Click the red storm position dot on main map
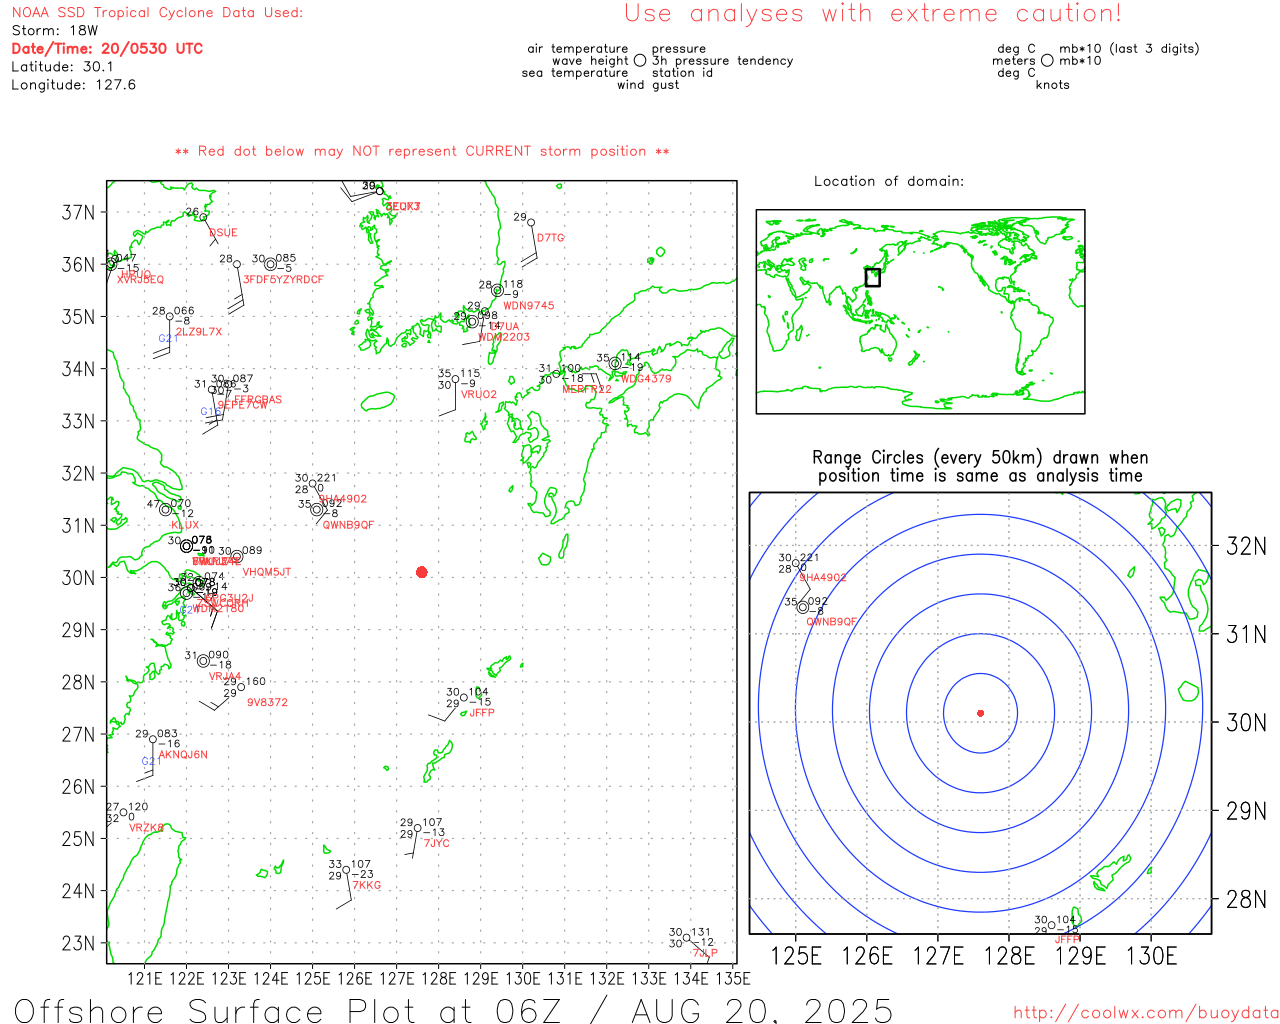Screen dimensions: 1280x1024 pos(422,572)
